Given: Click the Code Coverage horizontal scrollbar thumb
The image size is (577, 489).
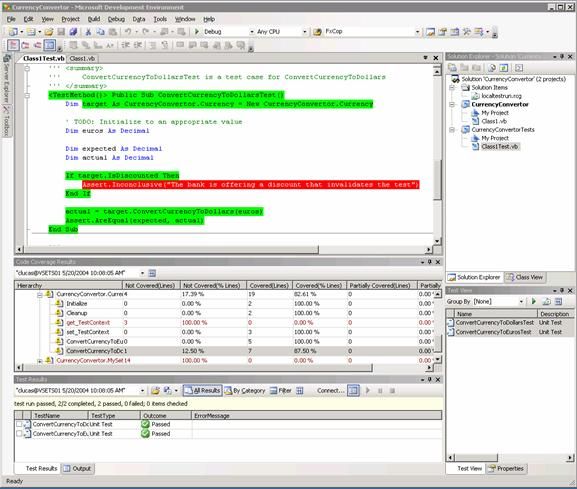Looking at the screenshot, I should coord(198,368).
